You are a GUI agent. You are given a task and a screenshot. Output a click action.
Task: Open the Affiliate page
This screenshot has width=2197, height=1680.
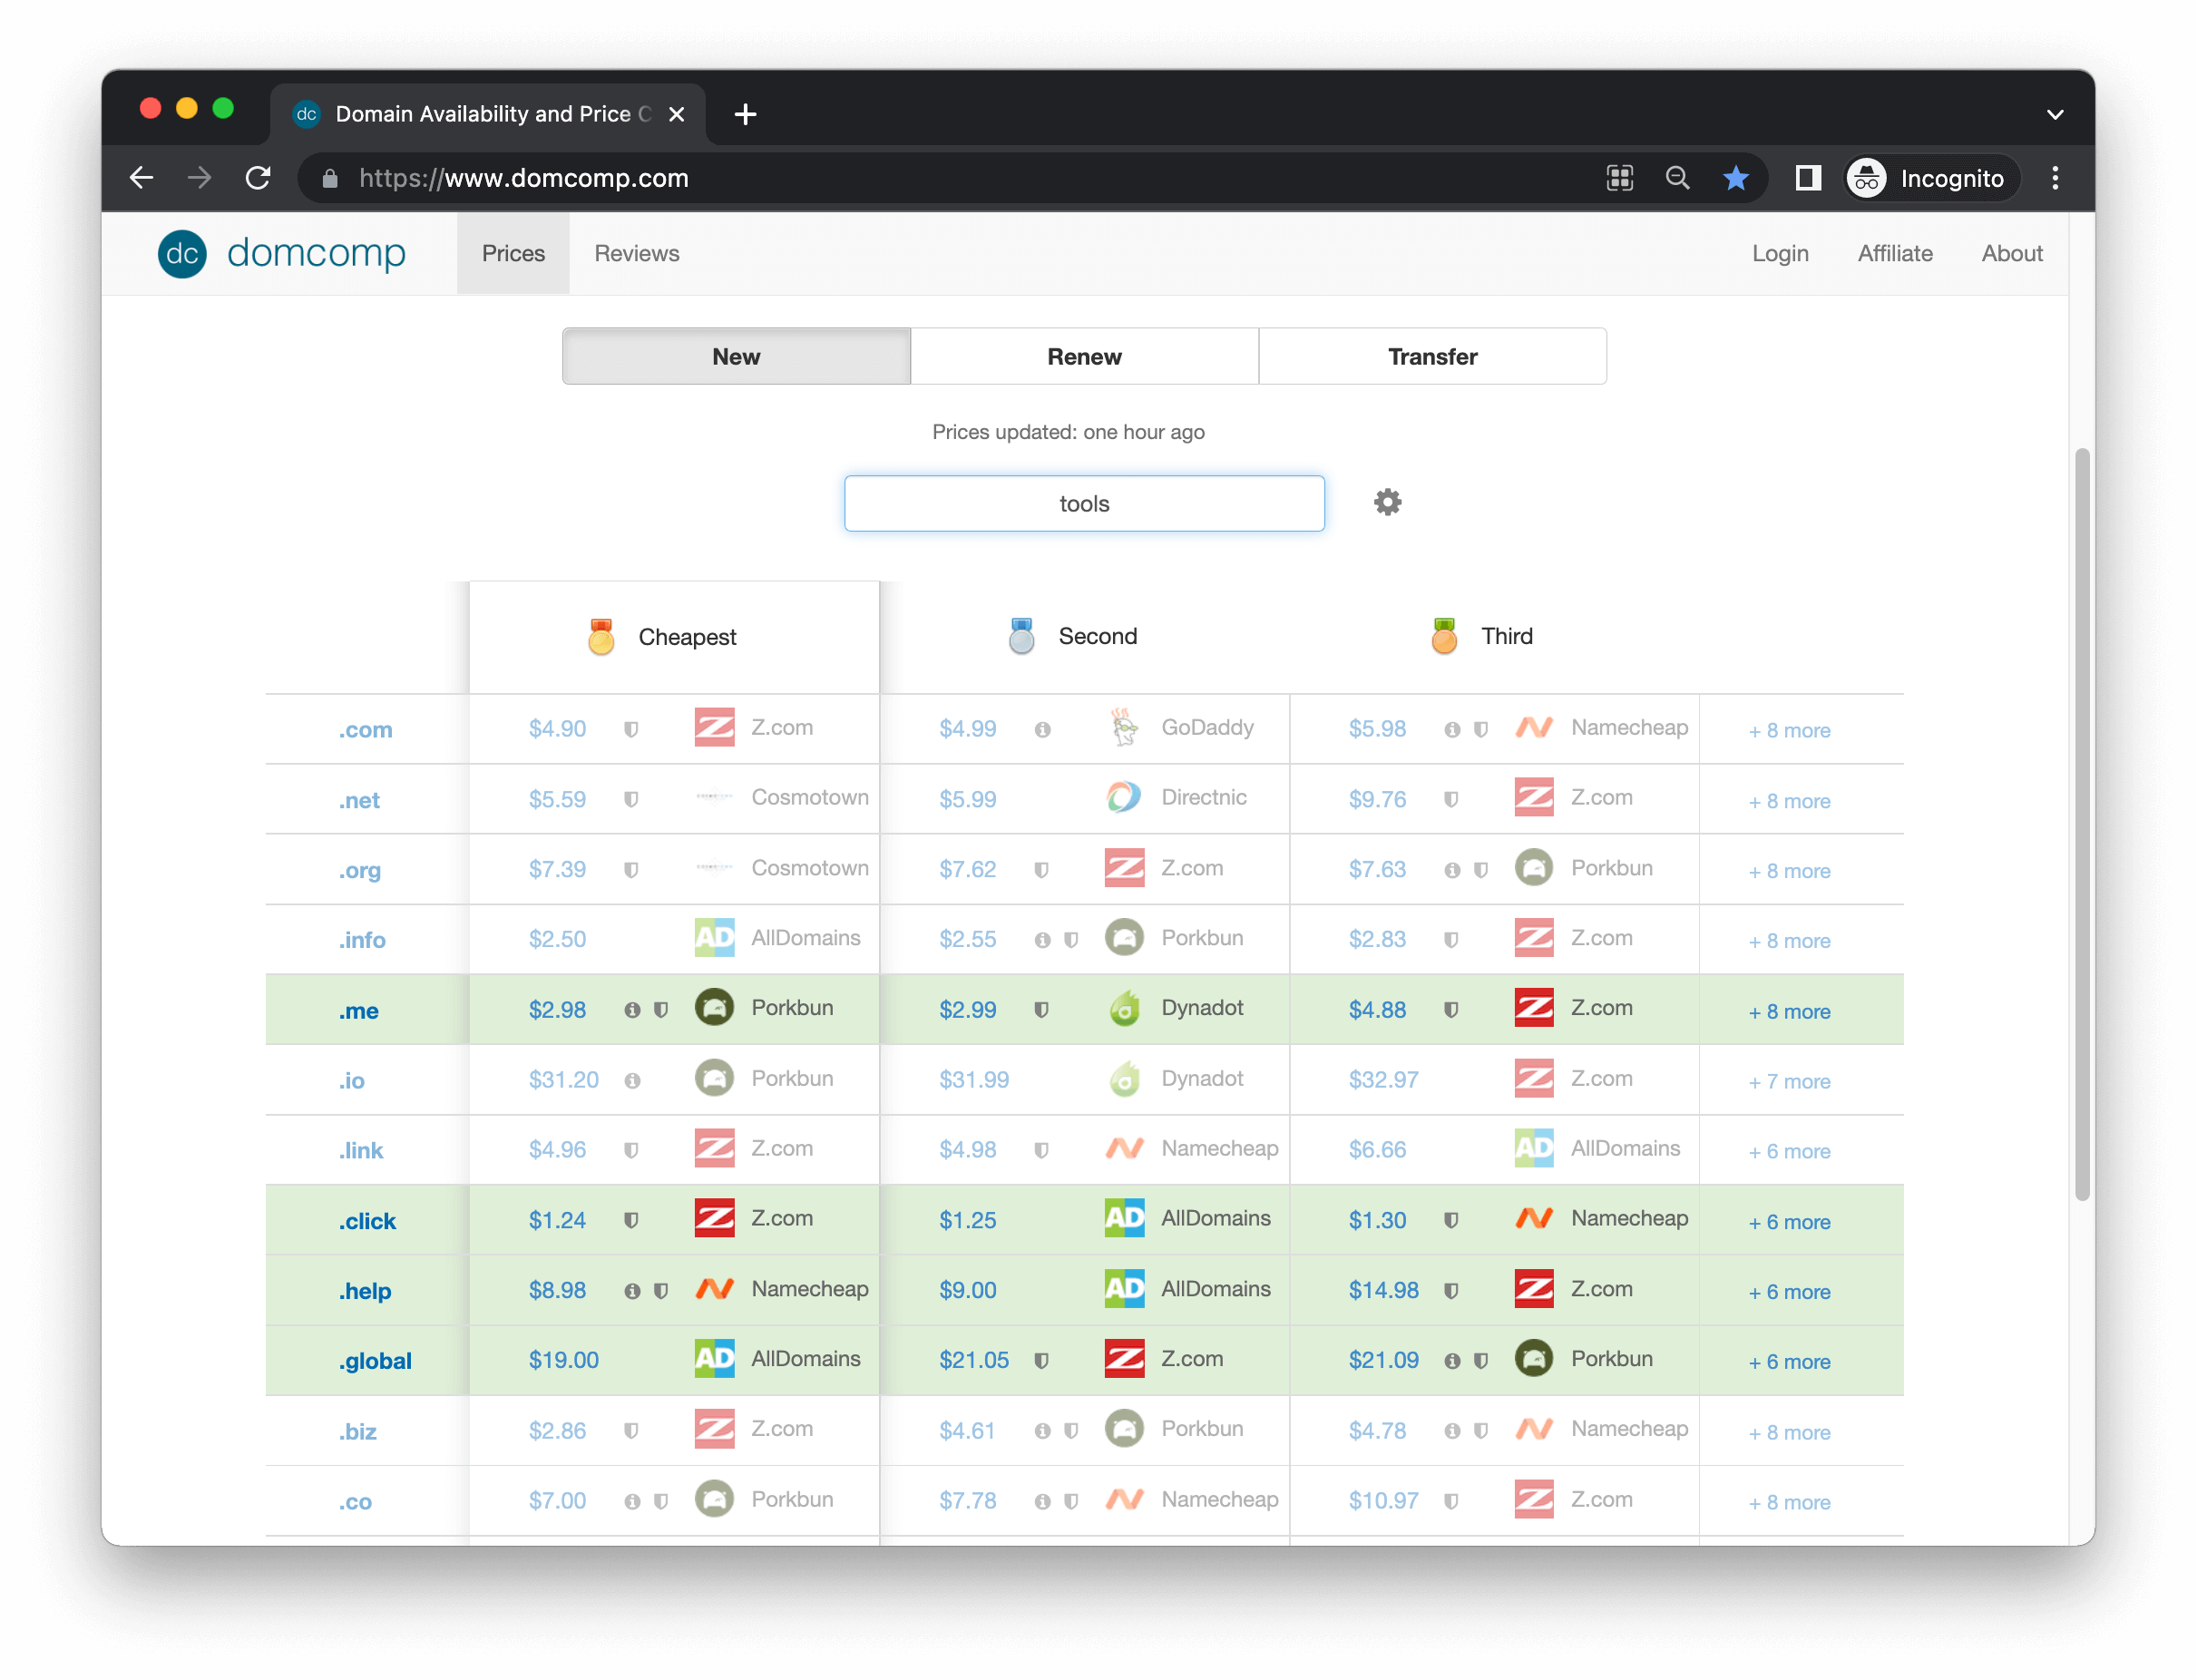pos(1895,253)
